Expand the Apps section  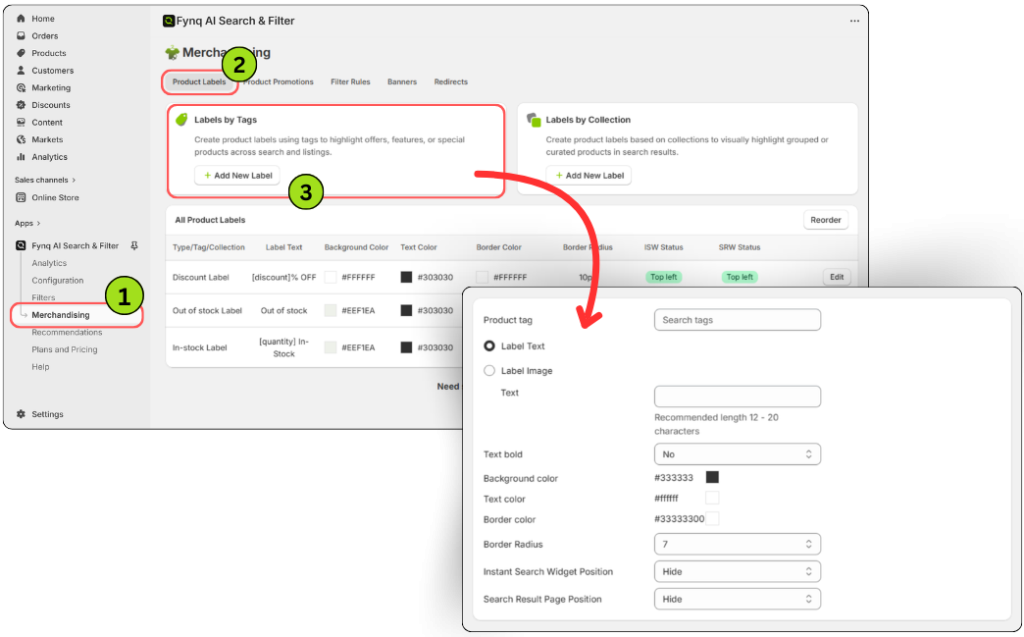(27, 223)
